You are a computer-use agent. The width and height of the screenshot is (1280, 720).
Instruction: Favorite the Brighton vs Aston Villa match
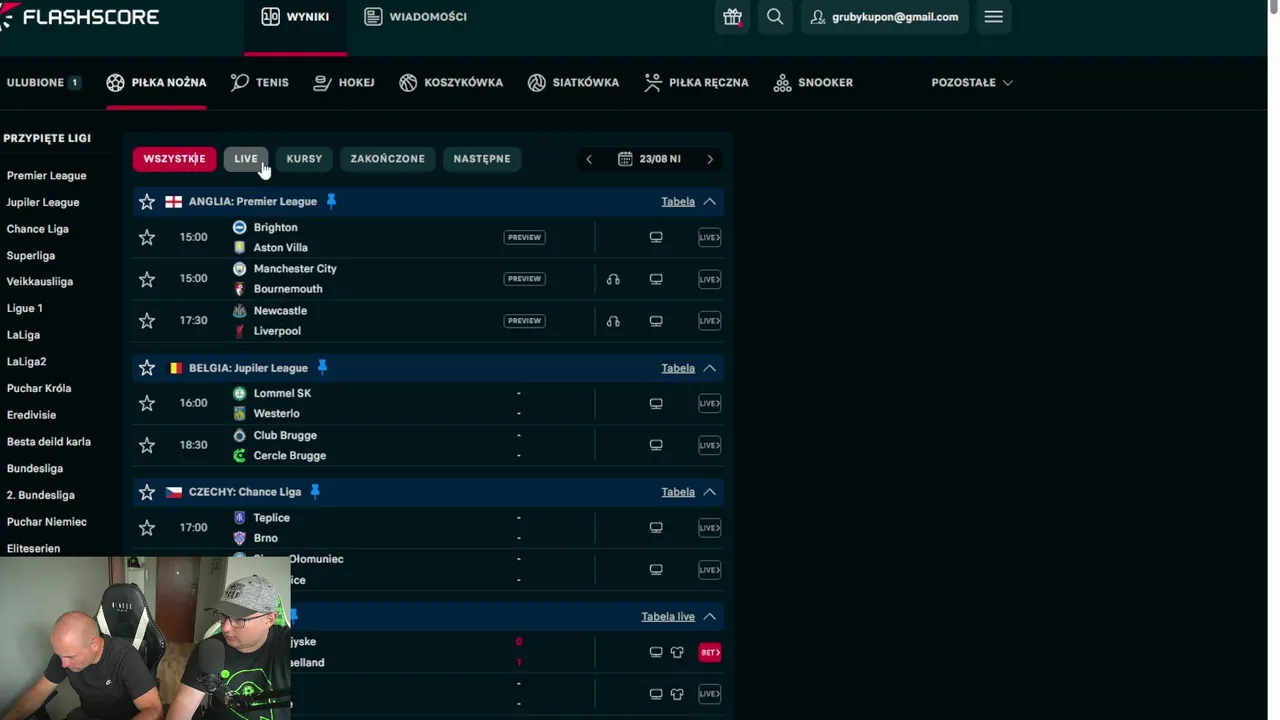click(x=147, y=237)
